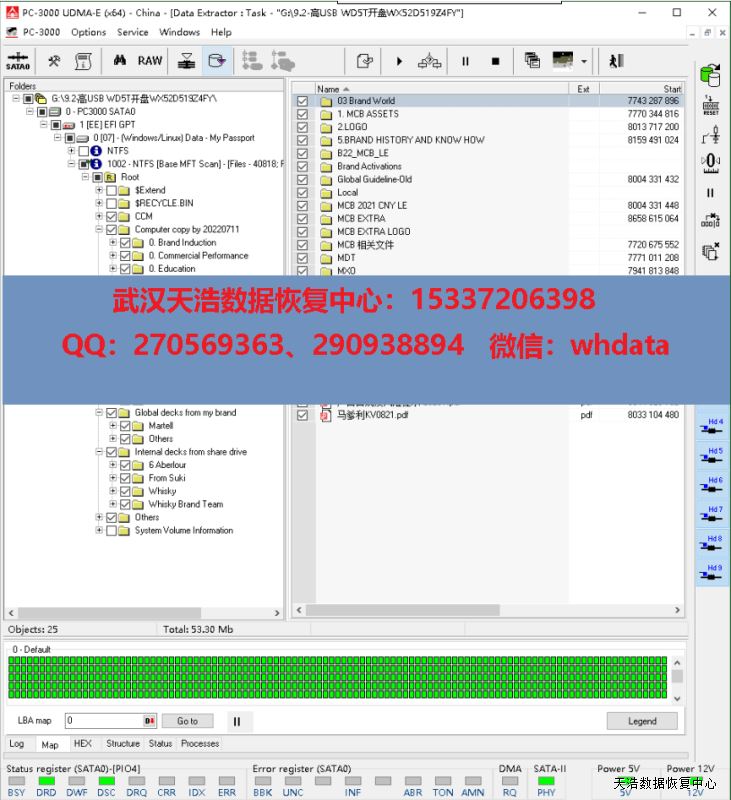Click the RAW recovery toolbar button
Screen dimensions: 731x800
[150, 61]
